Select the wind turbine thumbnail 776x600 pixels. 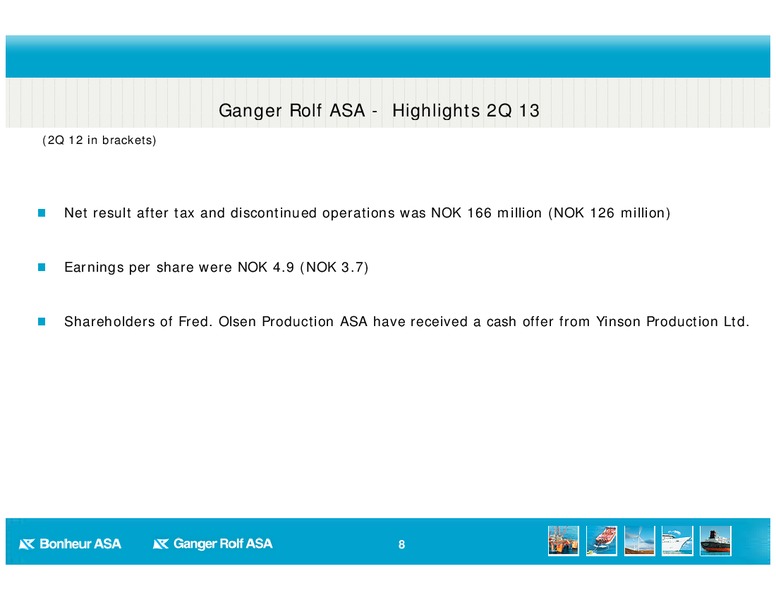(x=639, y=541)
